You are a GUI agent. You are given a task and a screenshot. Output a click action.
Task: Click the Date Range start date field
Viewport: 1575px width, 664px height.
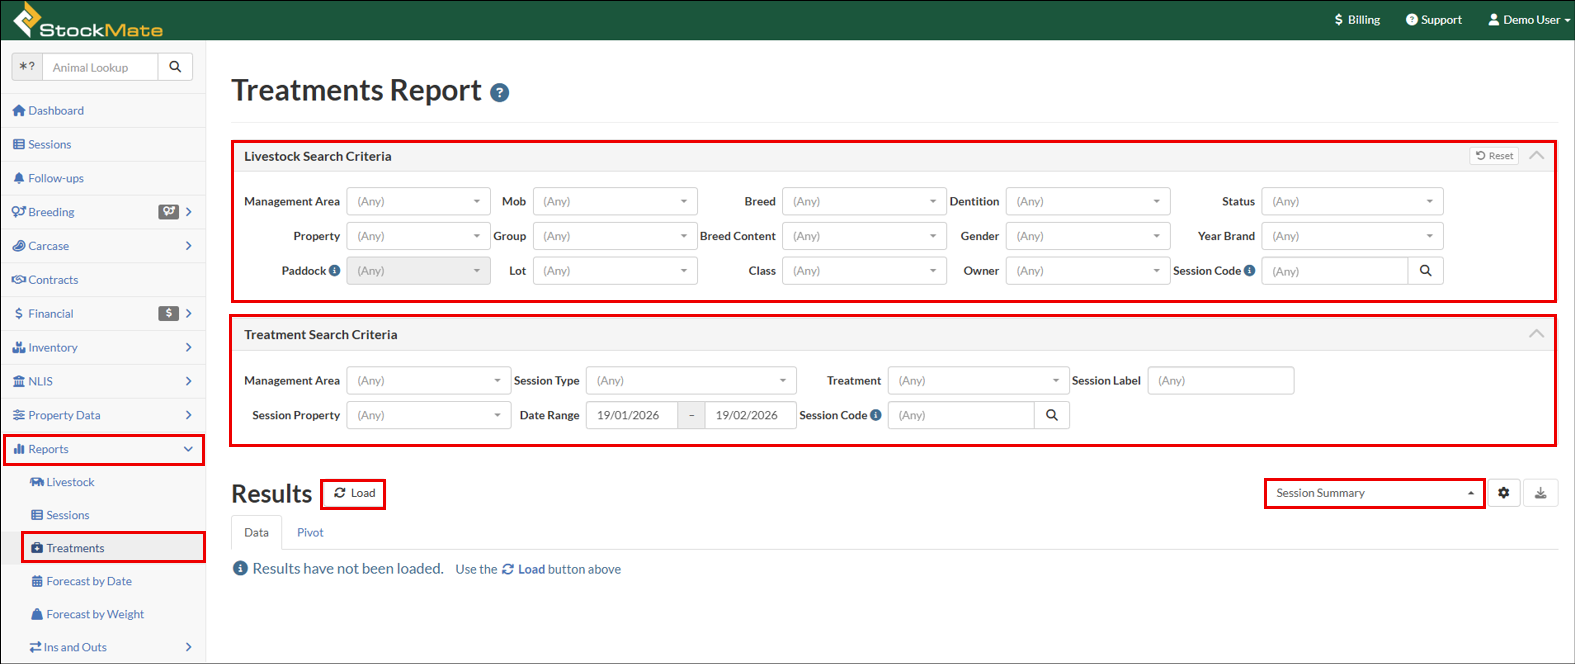pos(631,415)
